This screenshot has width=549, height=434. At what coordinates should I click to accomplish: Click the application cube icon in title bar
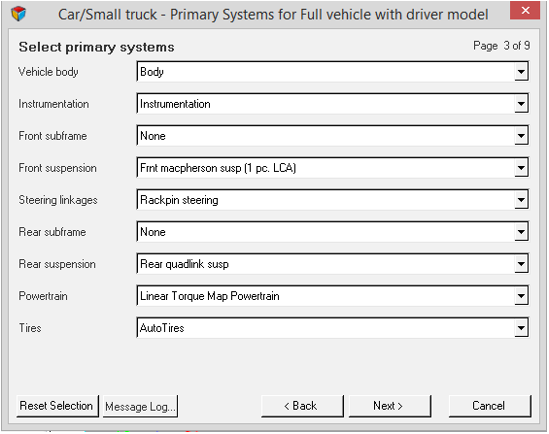18,14
